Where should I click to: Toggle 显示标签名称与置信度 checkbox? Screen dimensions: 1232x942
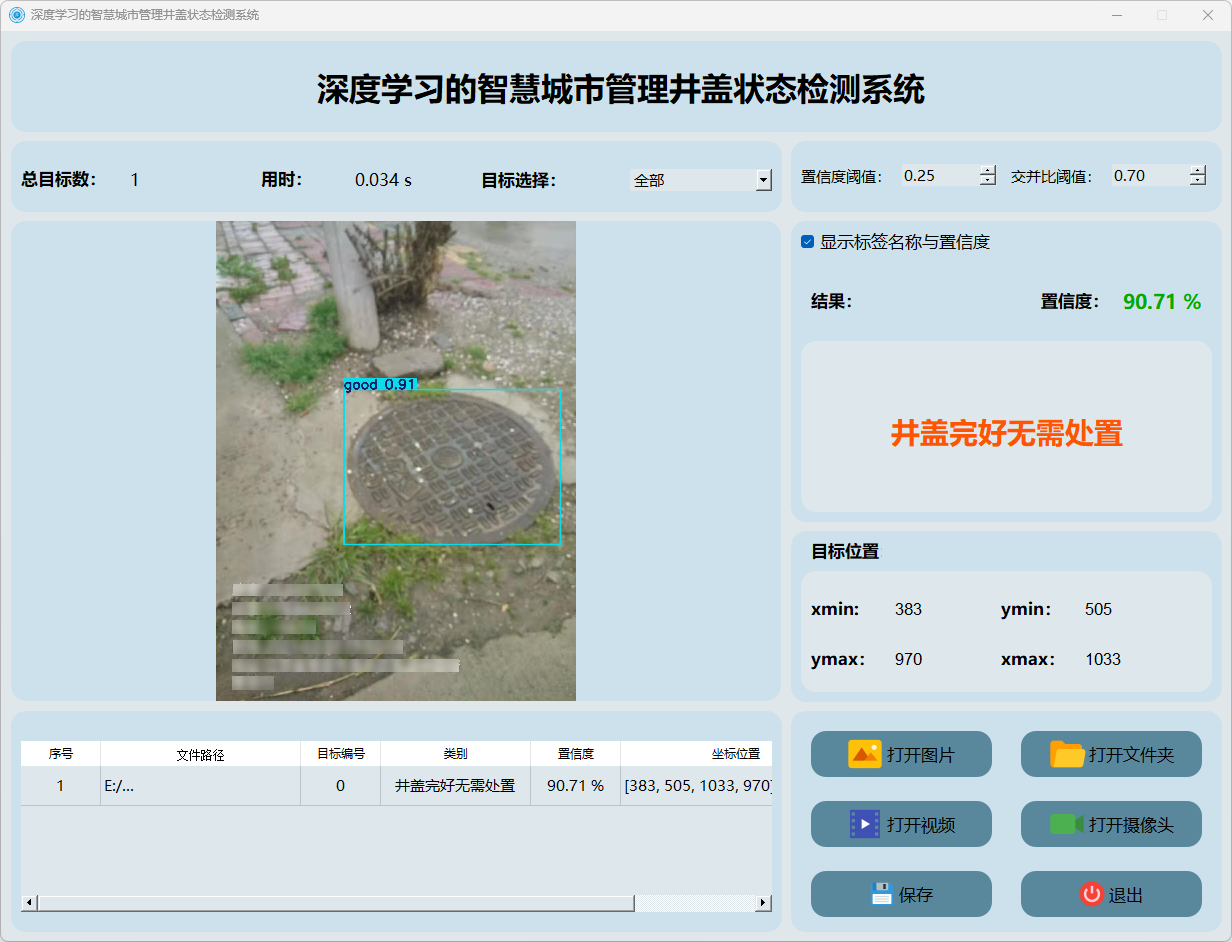pyautogui.click(x=808, y=242)
